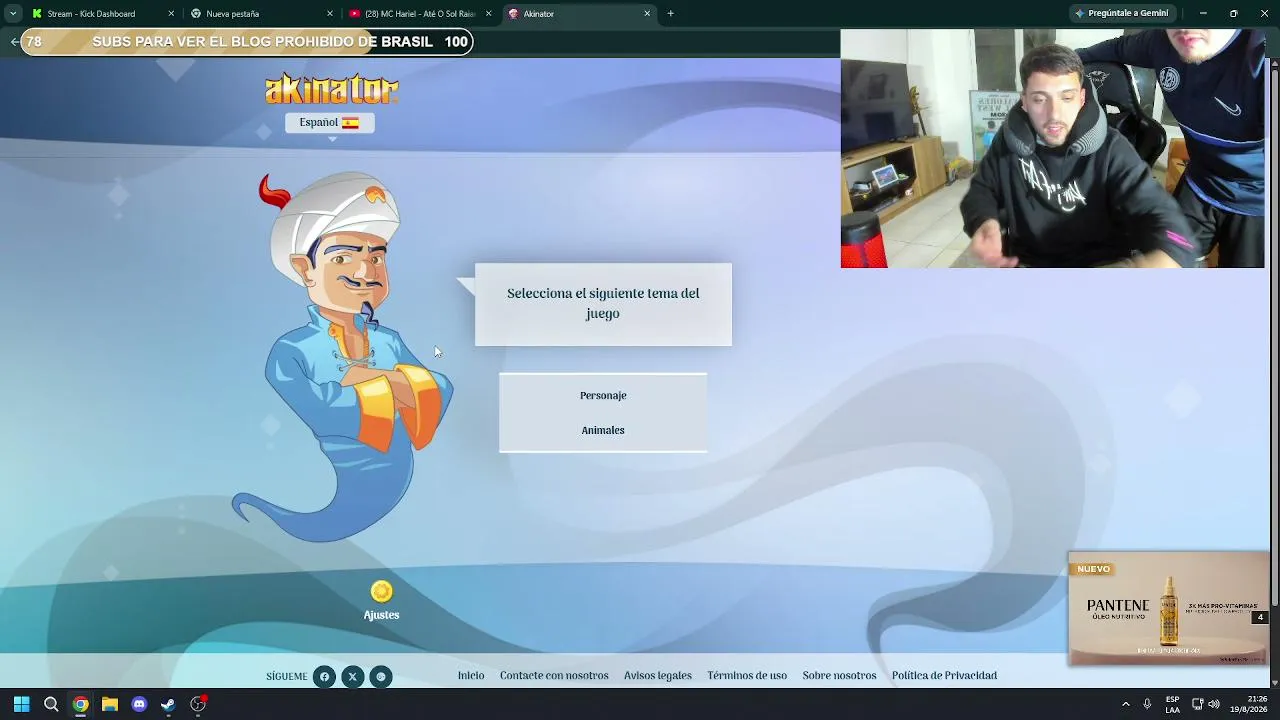This screenshot has width=1280, height=720.
Task: Click the streamer webcam overlay
Action: (1052, 148)
